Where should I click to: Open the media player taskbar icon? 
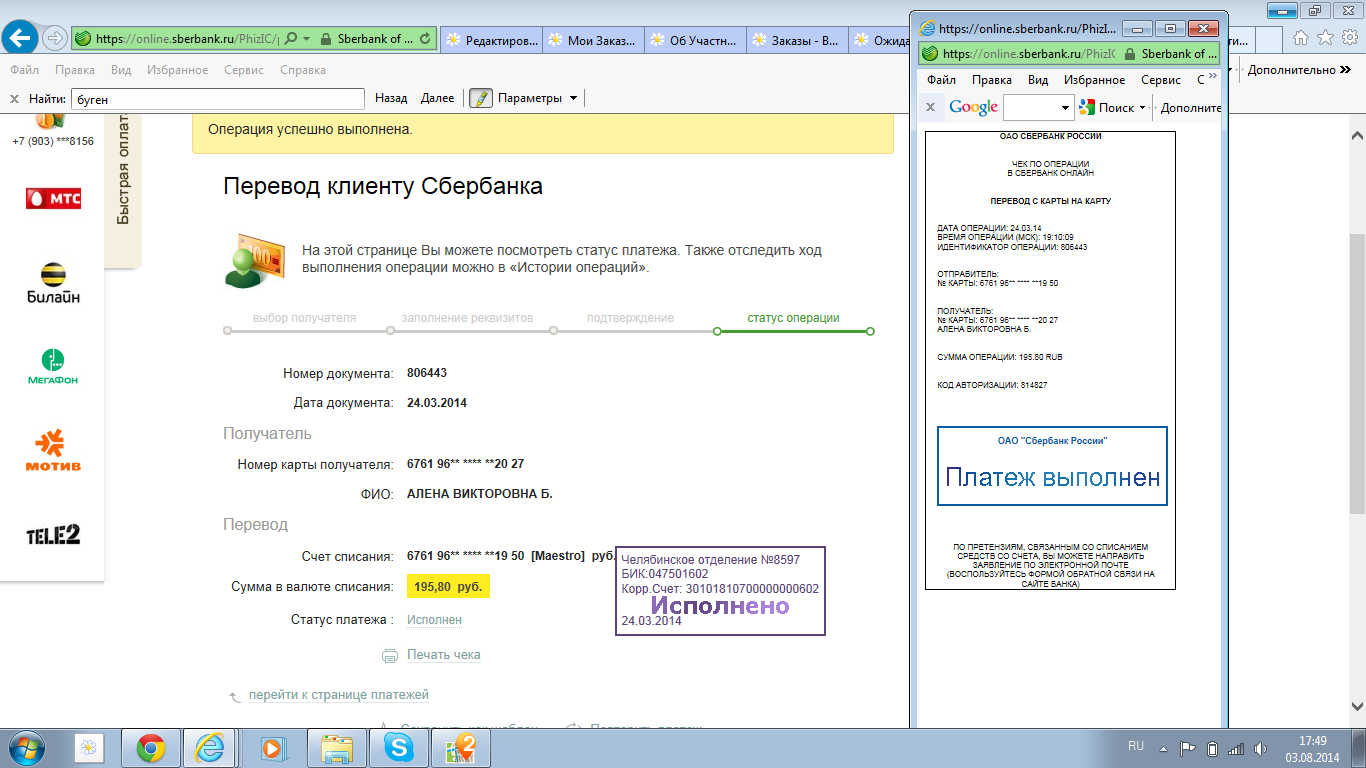272,747
